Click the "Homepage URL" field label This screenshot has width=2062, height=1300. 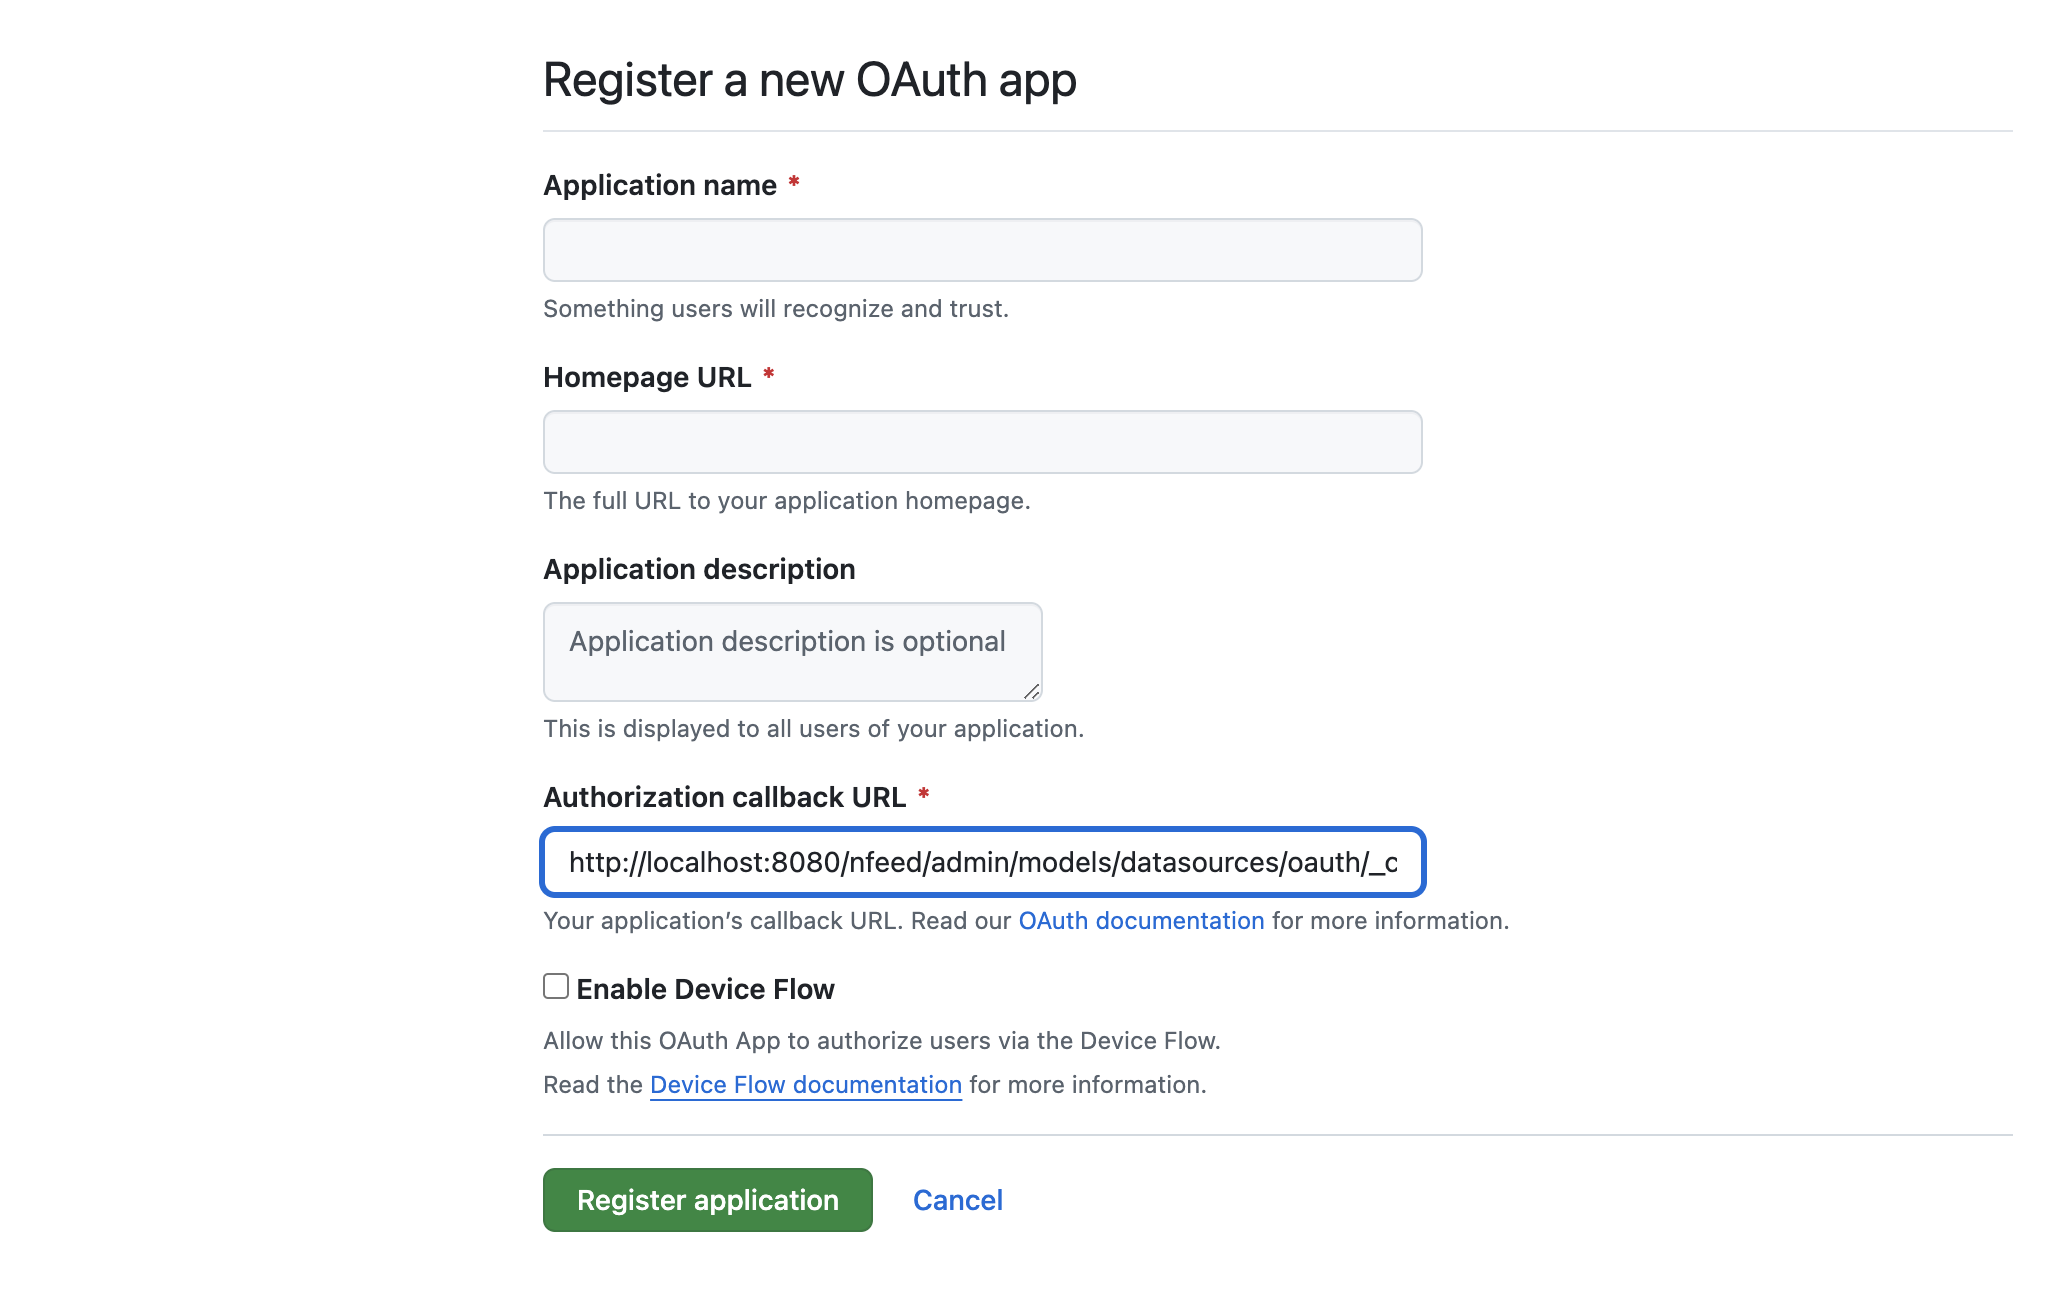pyautogui.click(x=647, y=377)
